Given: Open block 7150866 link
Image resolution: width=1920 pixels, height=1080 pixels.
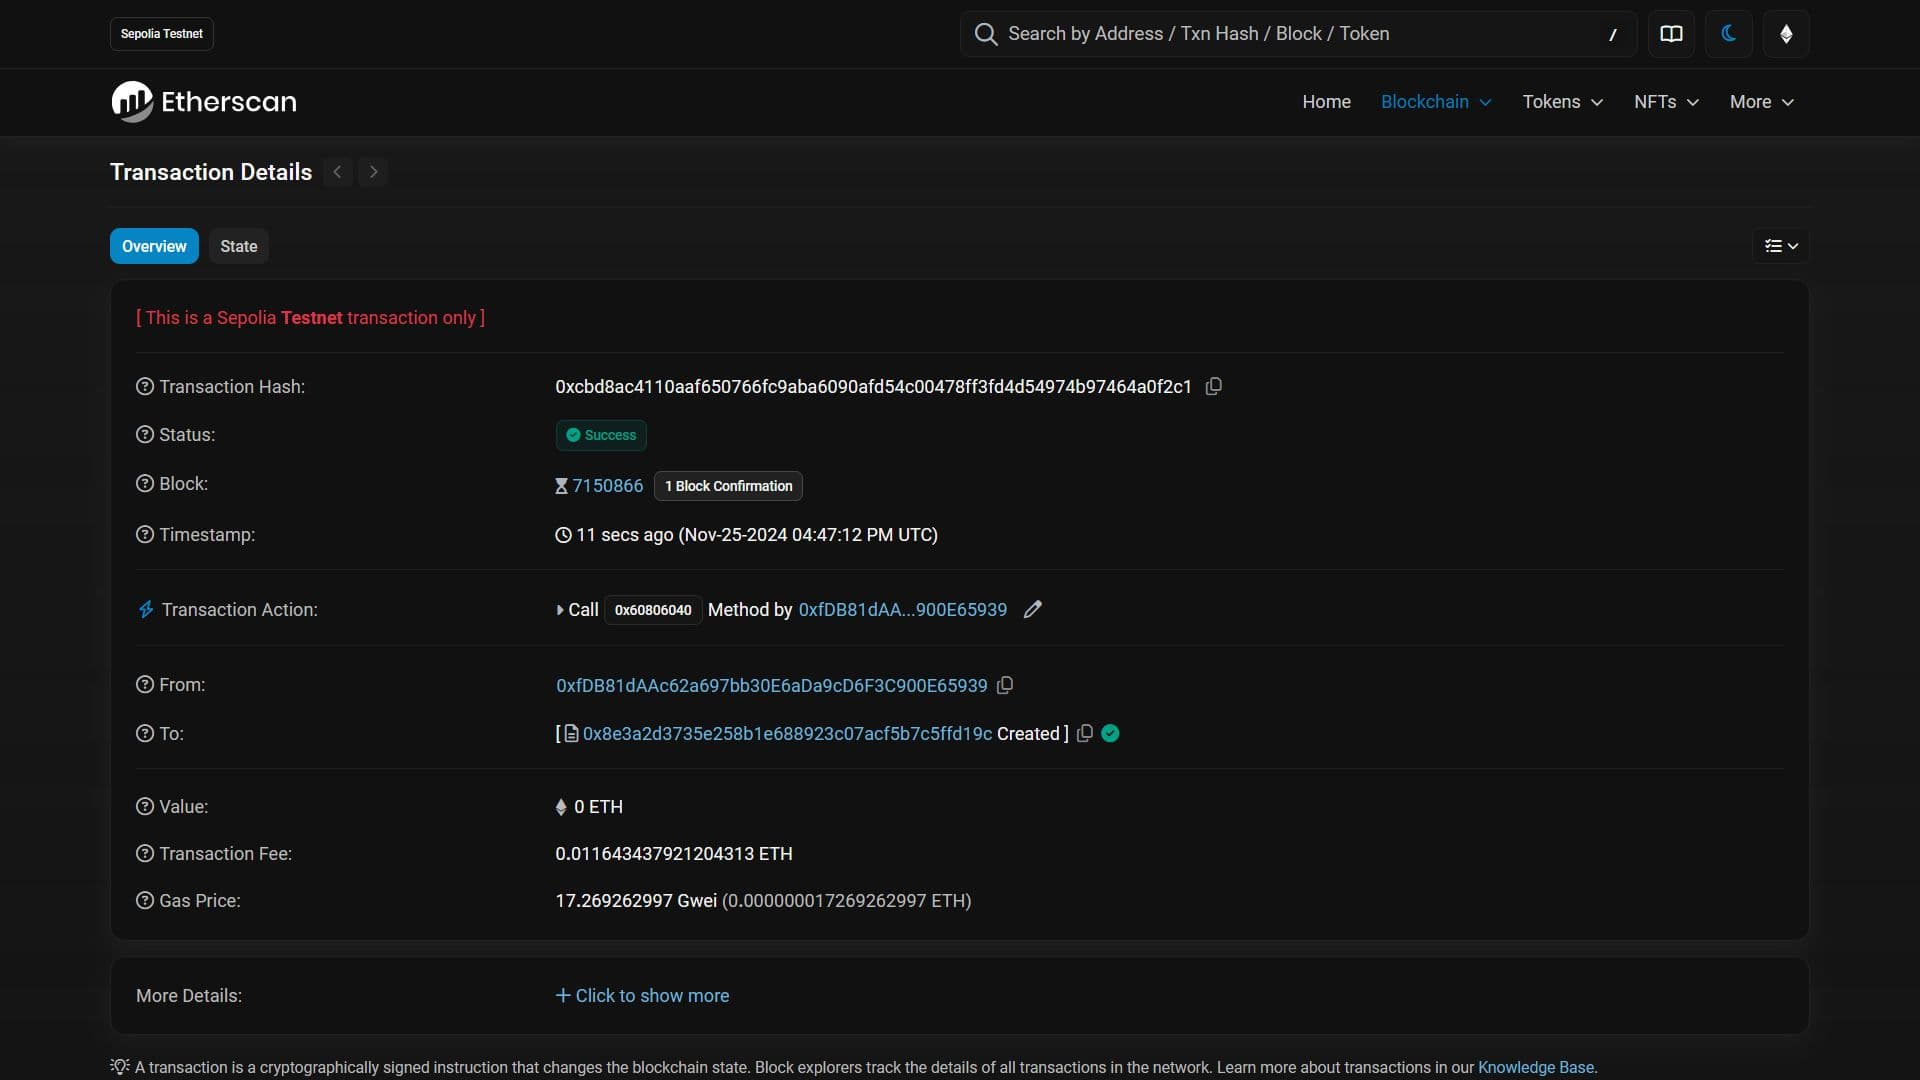Looking at the screenshot, I should point(607,486).
